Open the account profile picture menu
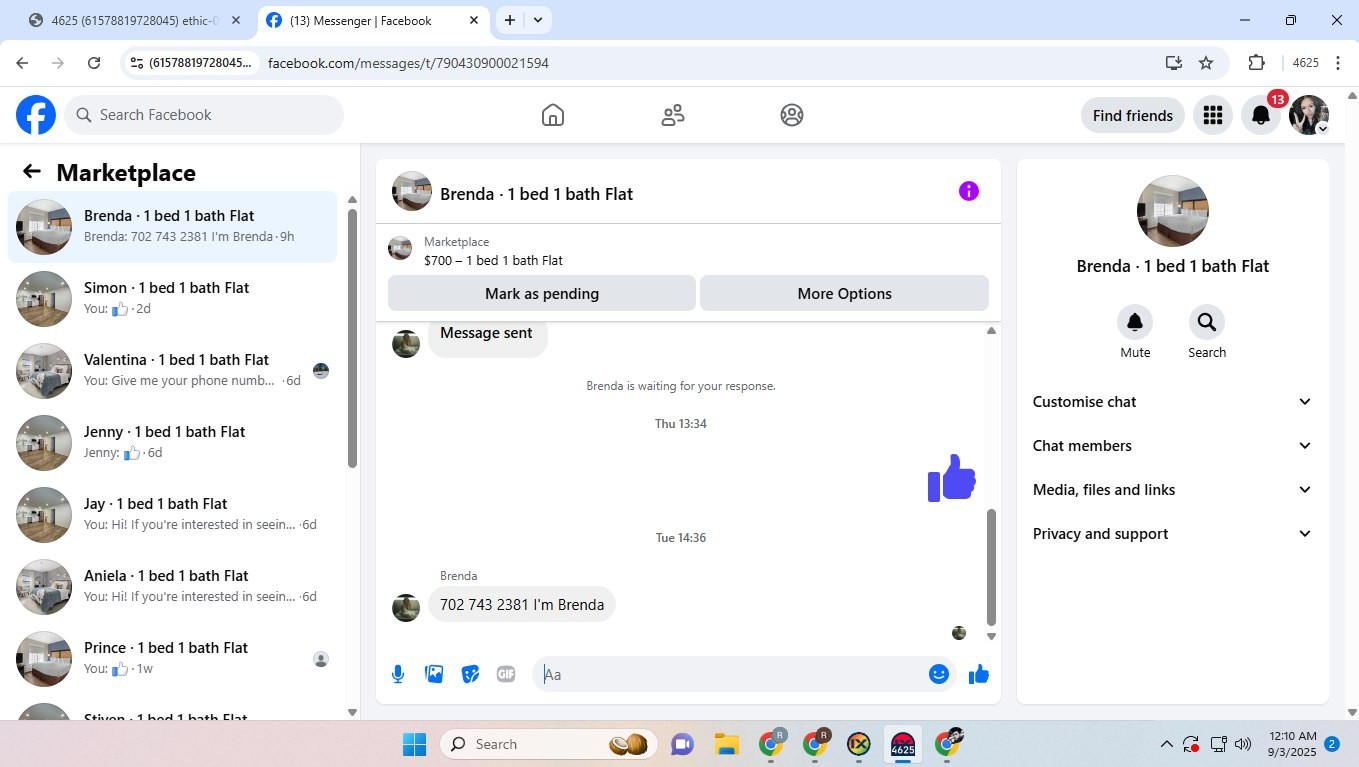The width and height of the screenshot is (1359, 767). 1309,115
